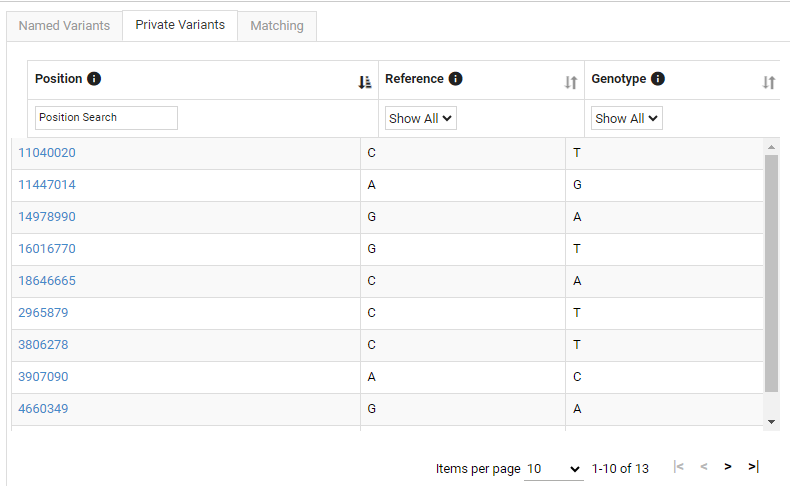This screenshot has height=486, width=790.
Task: Click the Reference column info icon
Action: pos(455,79)
